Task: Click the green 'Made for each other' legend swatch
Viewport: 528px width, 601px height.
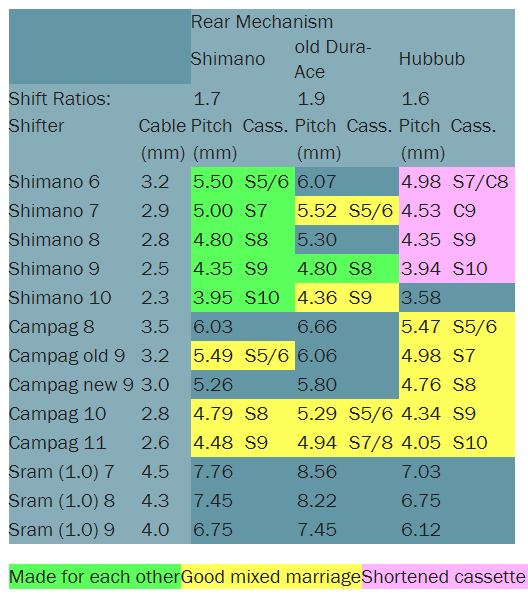Action: [95, 576]
